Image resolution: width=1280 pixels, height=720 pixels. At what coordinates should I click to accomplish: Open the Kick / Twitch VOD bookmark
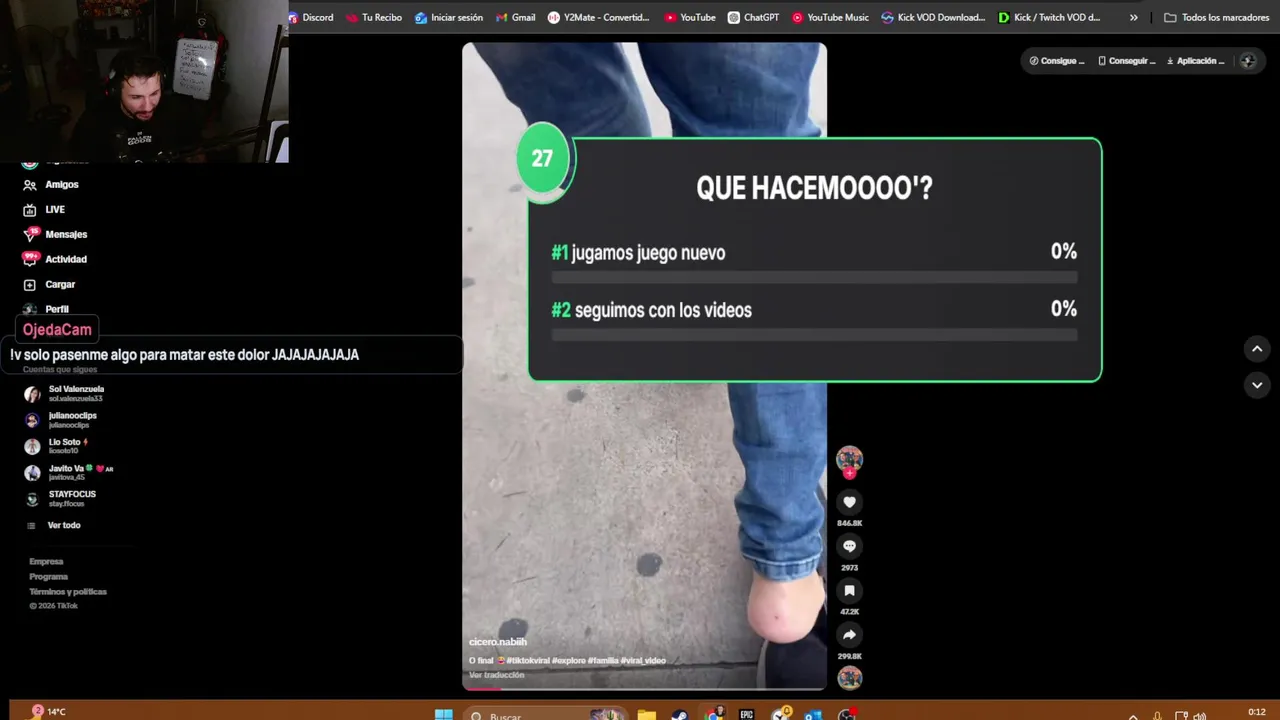[1049, 17]
